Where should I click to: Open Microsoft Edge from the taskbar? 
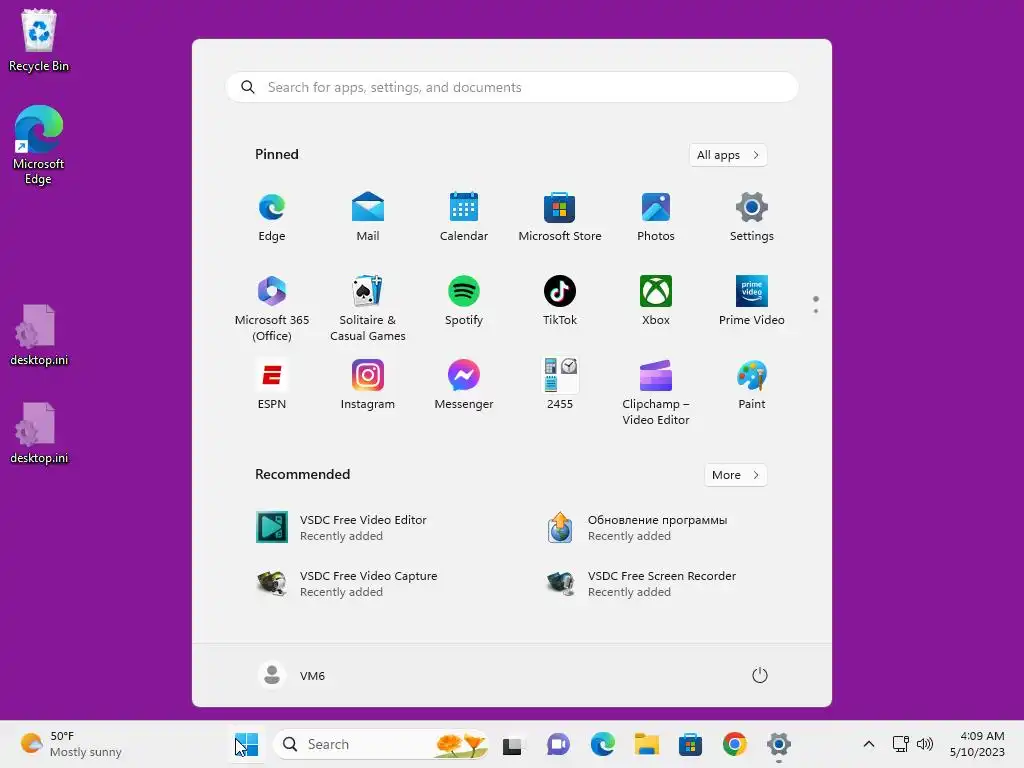602,744
